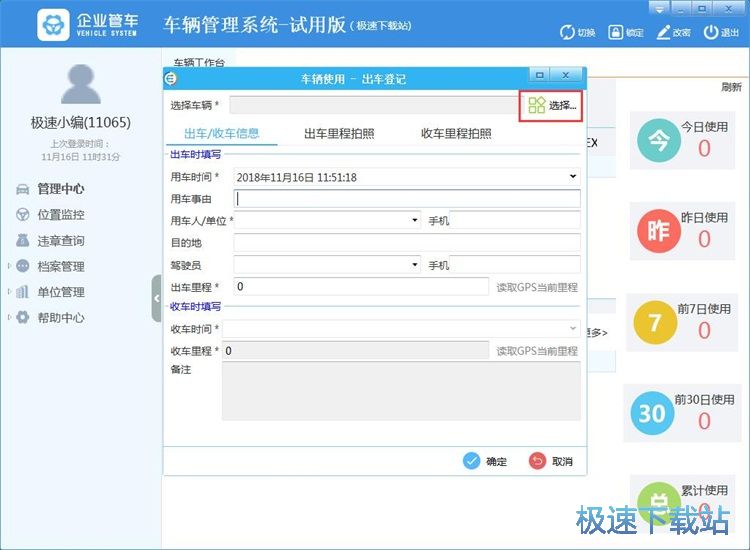Viewport: 750px width, 550px height.
Task: Click the 切换 switch user icon
Action: pyautogui.click(x=567, y=33)
